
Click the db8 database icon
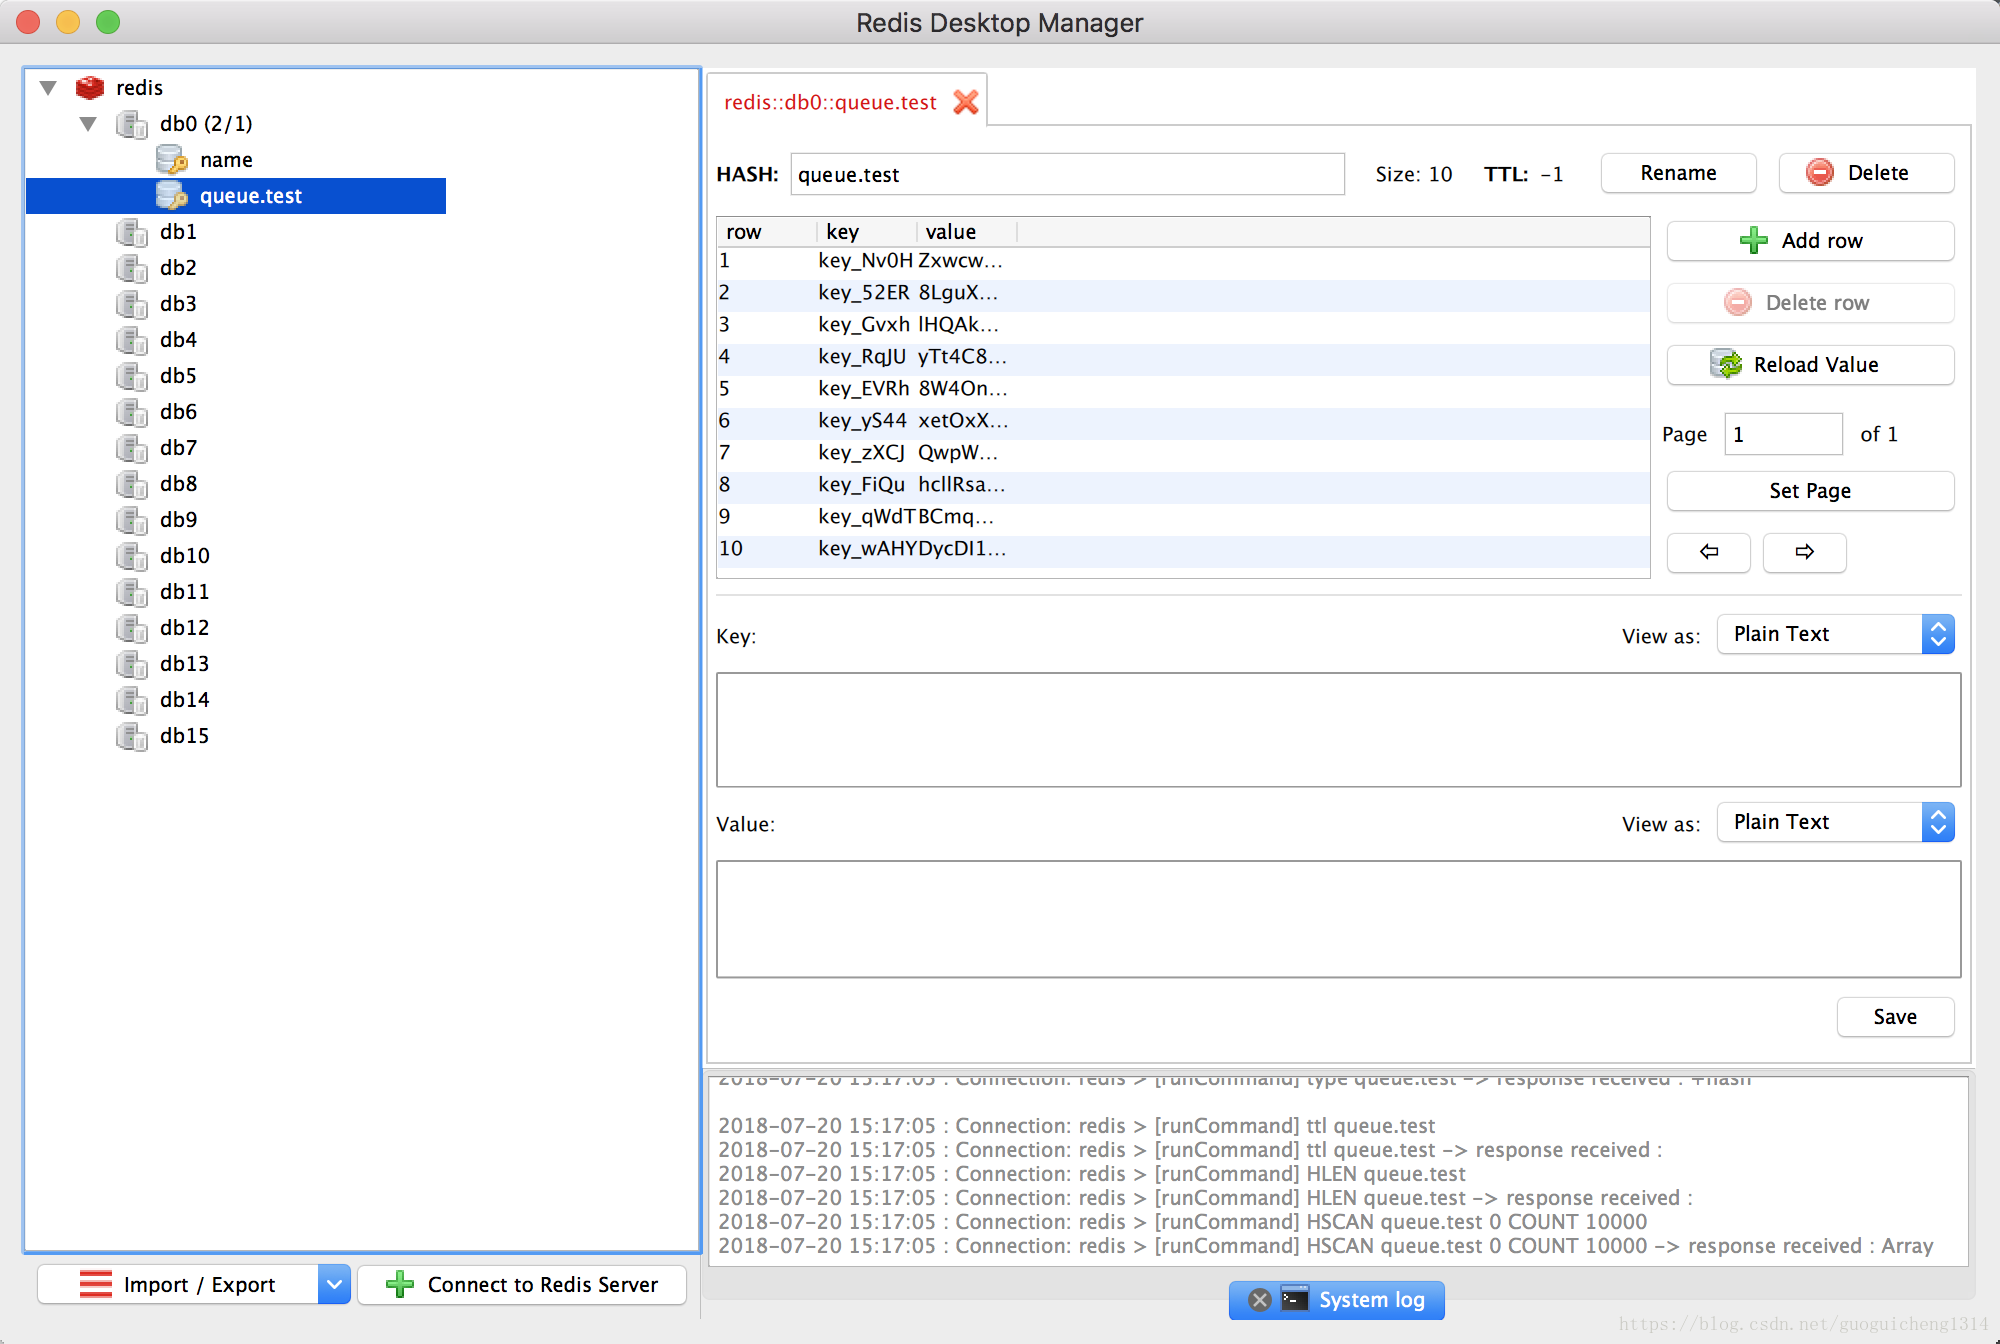pyautogui.click(x=132, y=484)
